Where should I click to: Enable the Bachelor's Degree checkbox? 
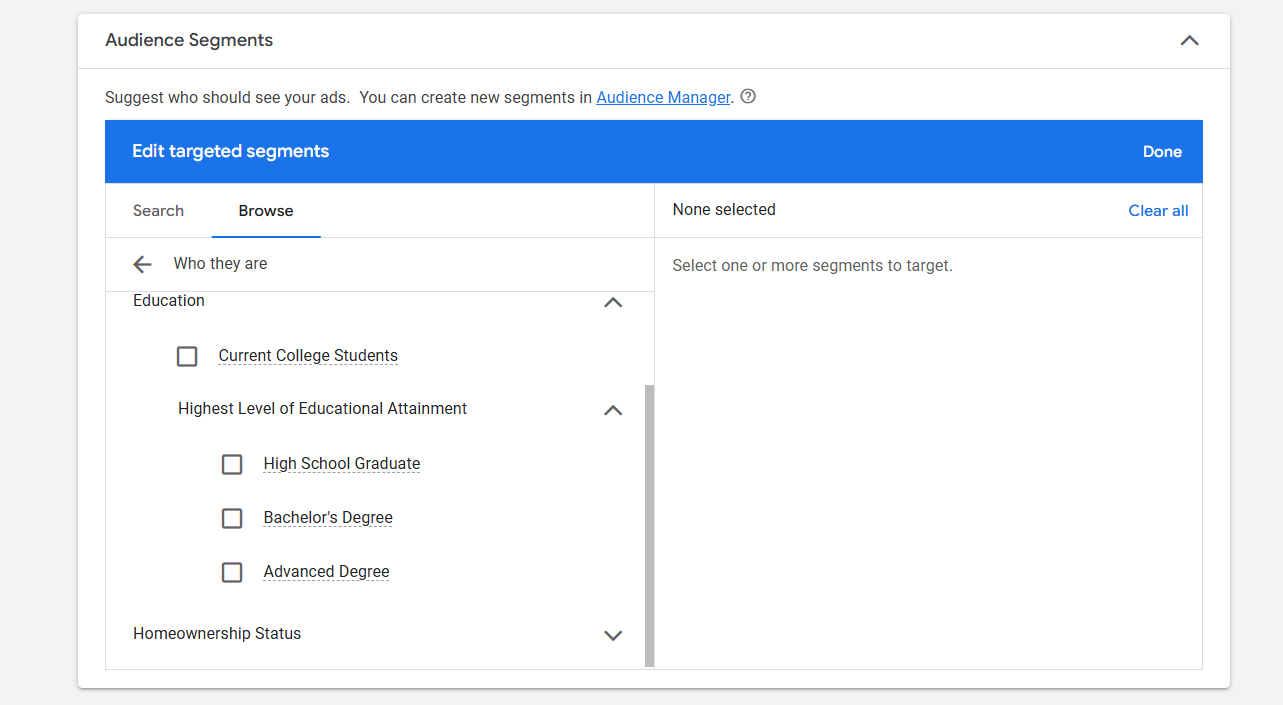232,518
